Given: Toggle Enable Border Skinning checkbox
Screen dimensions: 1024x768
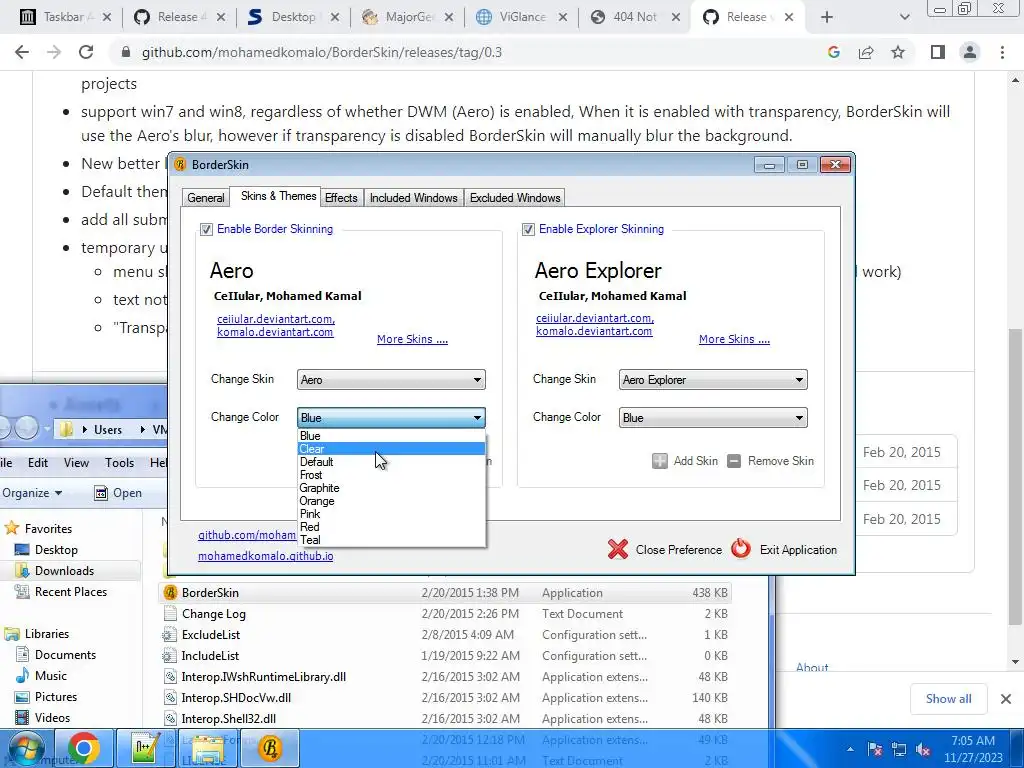Looking at the screenshot, I should 206,229.
